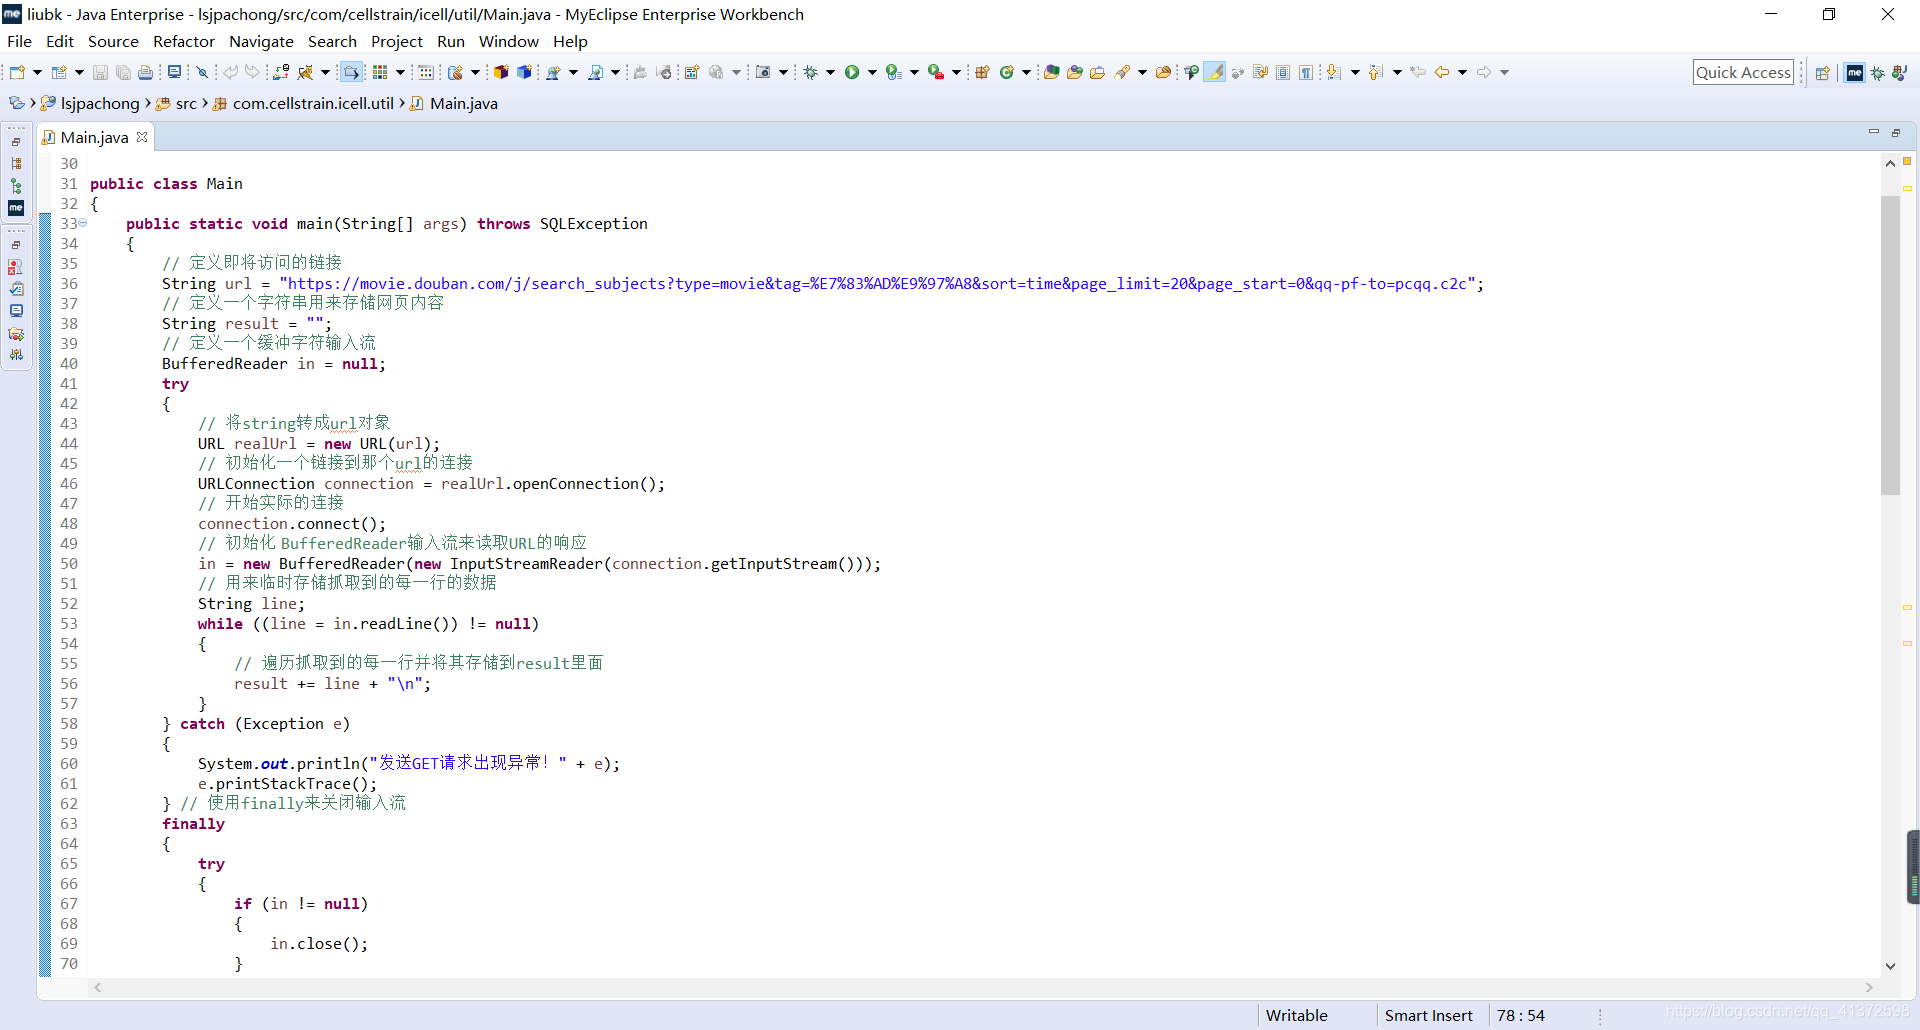The width and height of the screenshot is (1920, 1030).
Task: Click the New Java Package icon
Action: click(982, 72)
